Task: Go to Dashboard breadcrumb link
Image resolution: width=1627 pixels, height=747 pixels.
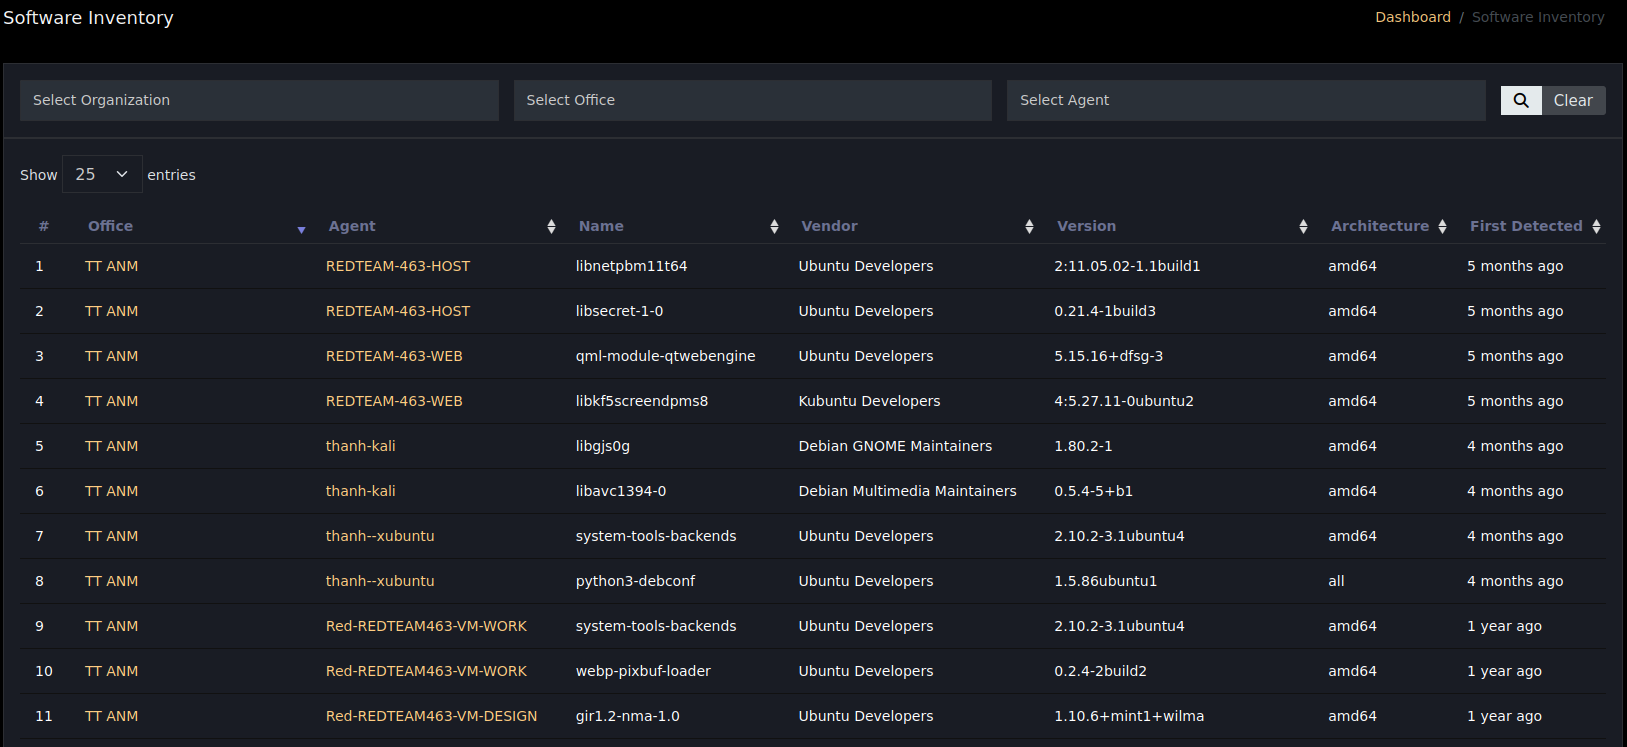Action: (x=1412, y=17)
